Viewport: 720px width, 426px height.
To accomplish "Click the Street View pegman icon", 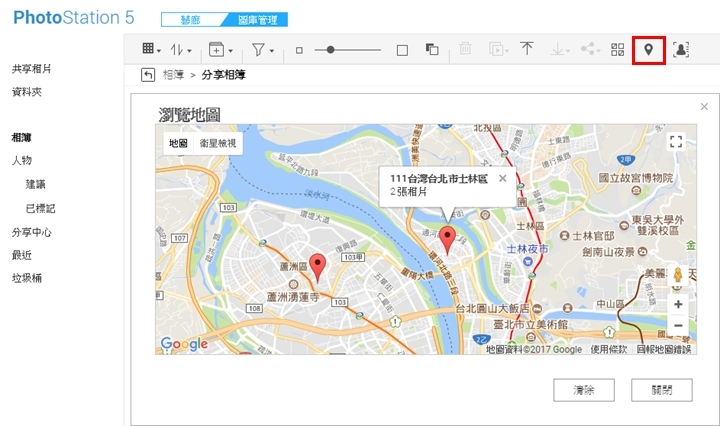I will click(x=678, y=275).
